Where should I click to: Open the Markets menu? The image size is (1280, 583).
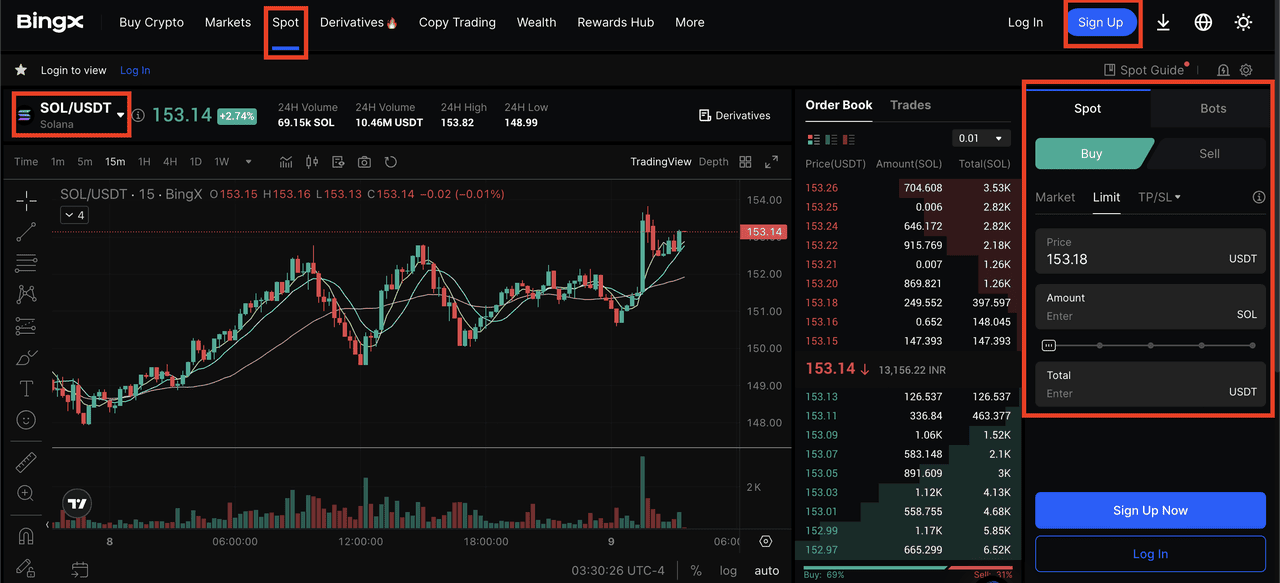tap(228, 22)
